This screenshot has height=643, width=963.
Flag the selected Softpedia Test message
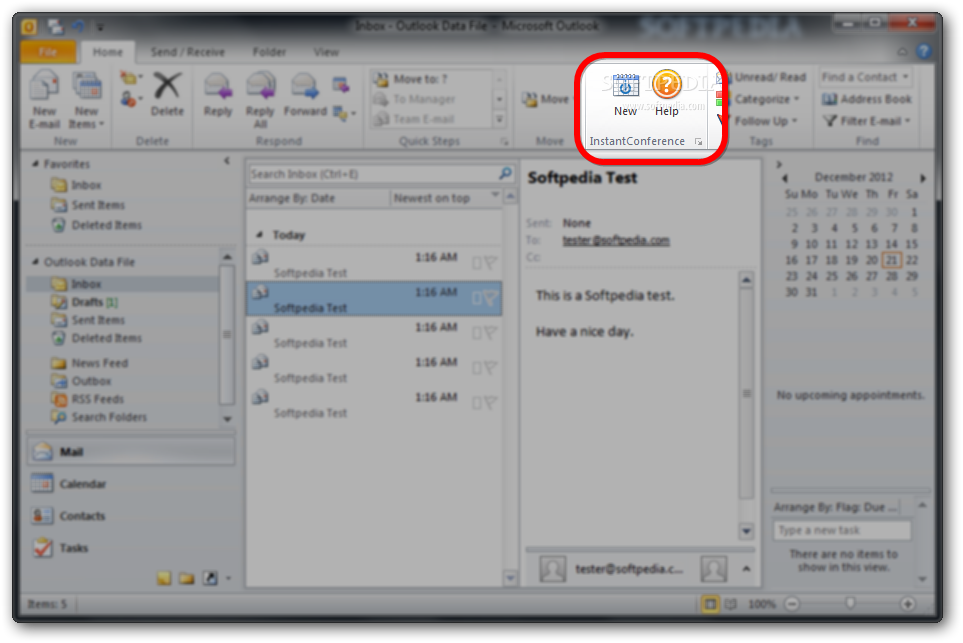(x=489, y=298)
